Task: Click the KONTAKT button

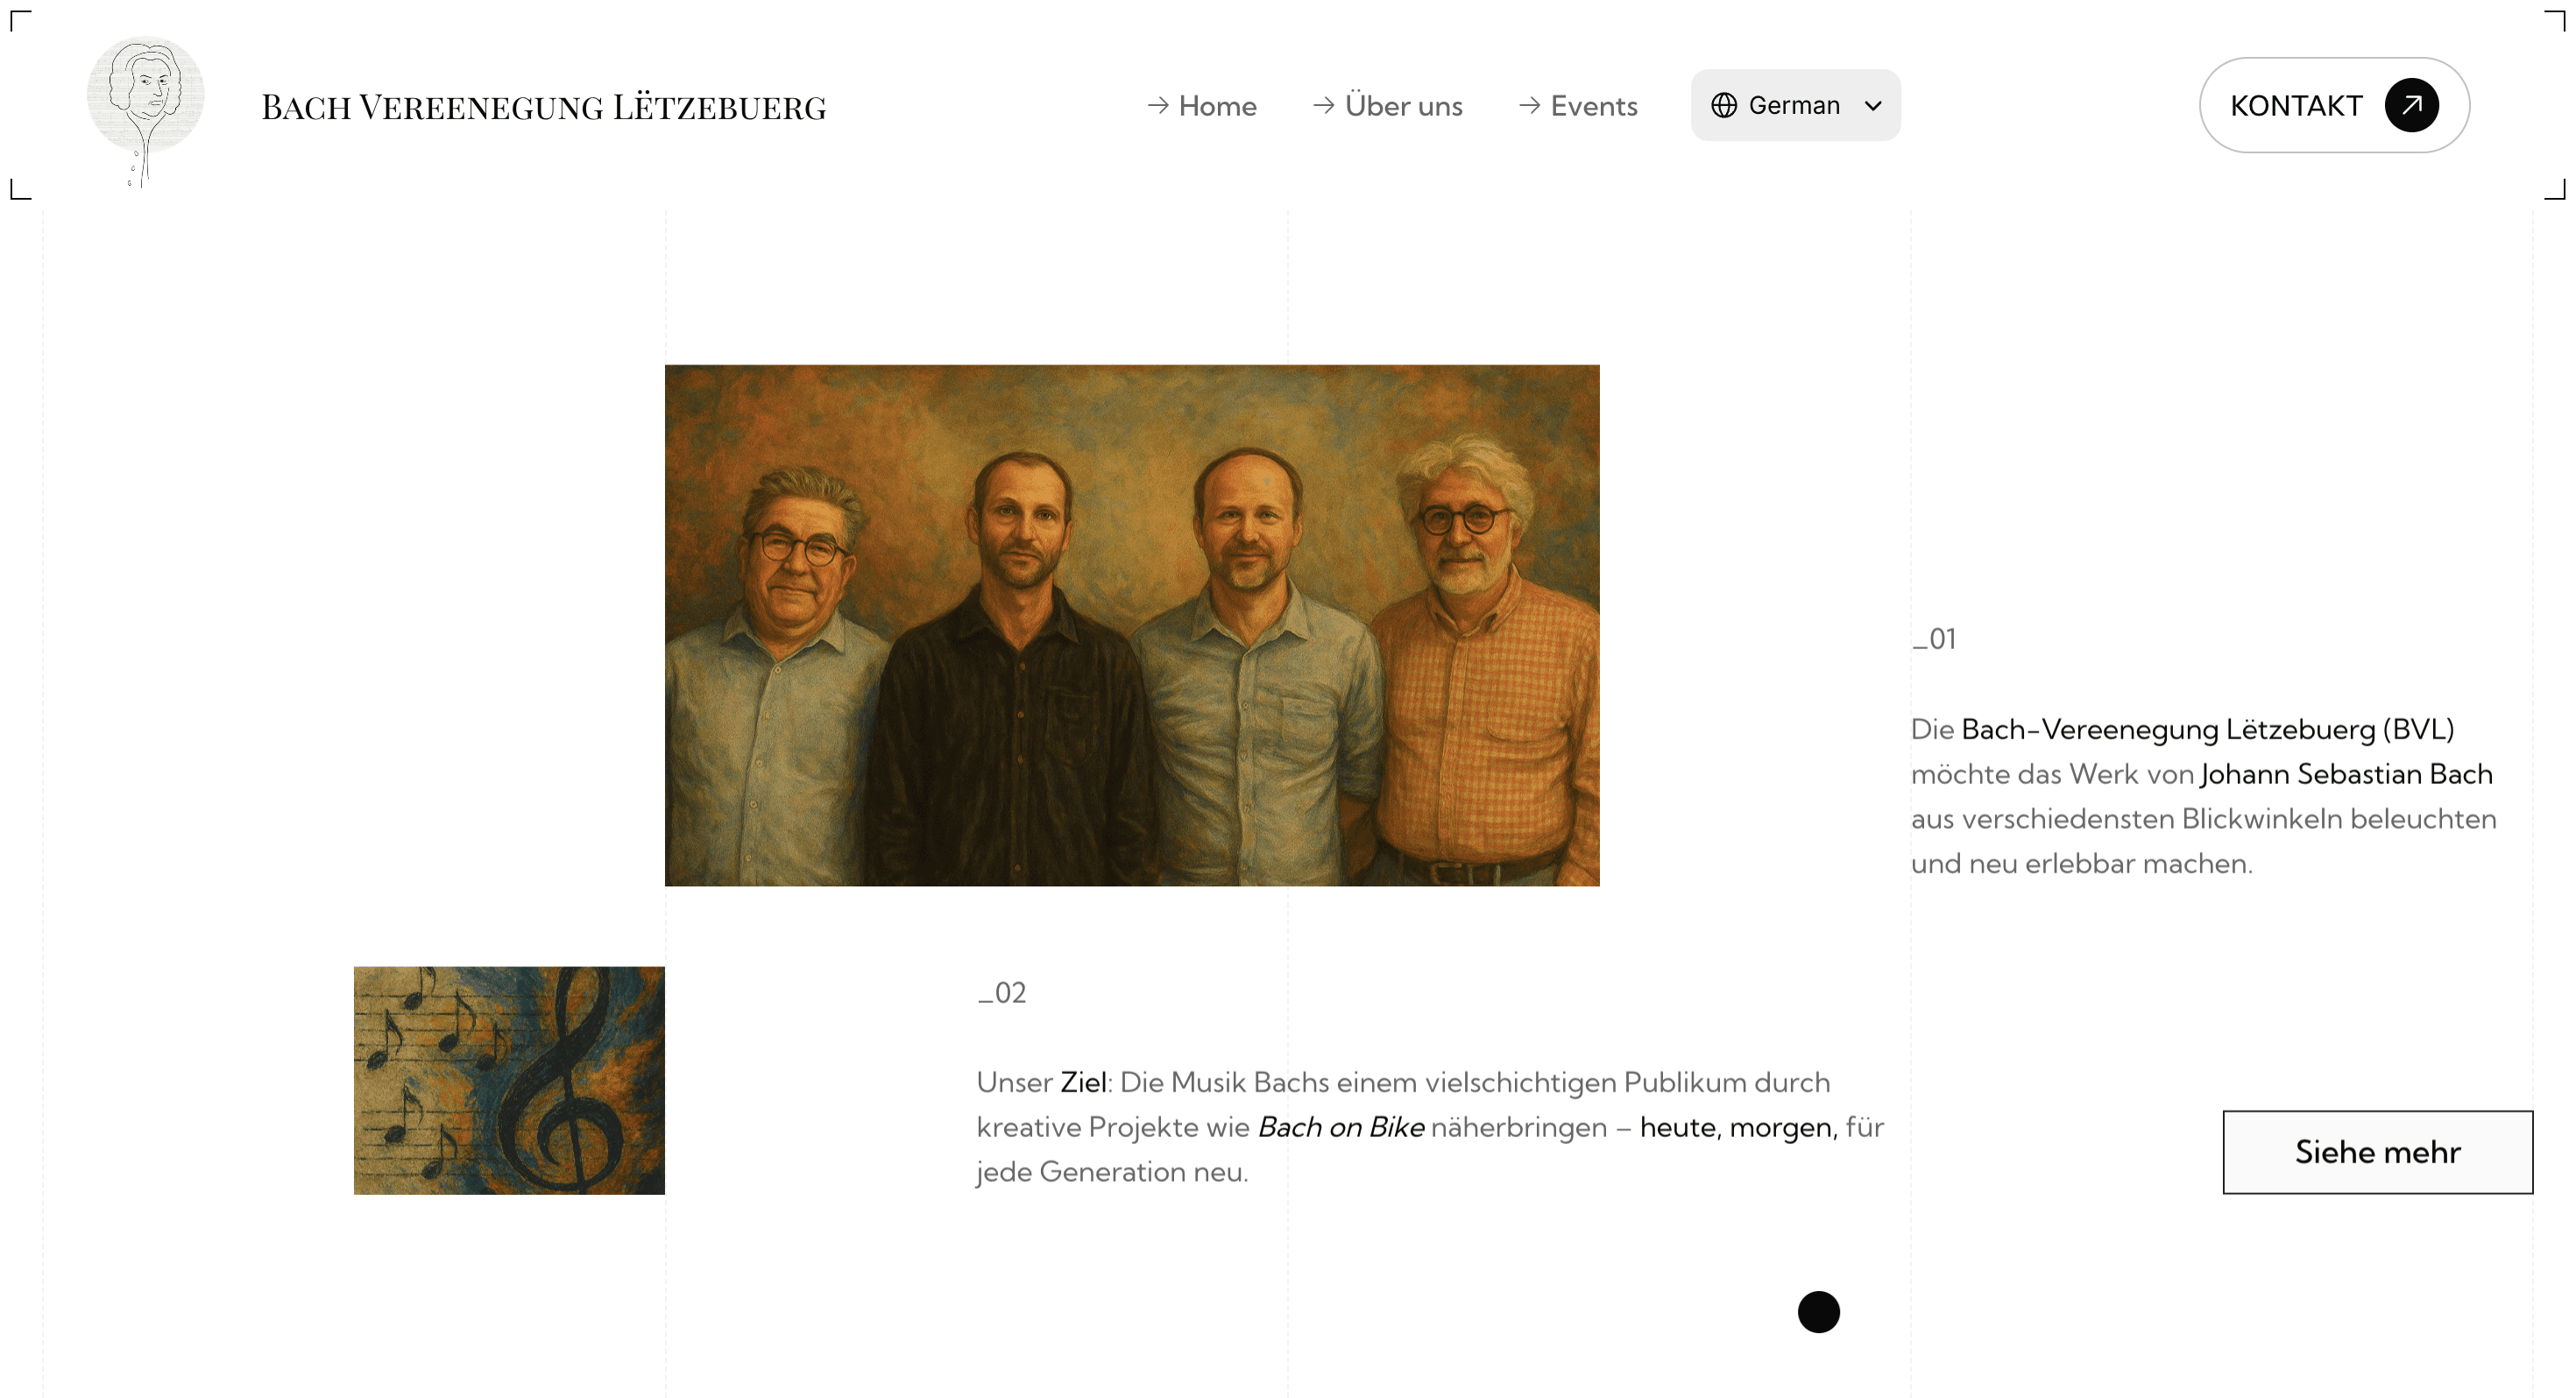Action: 2334,105
